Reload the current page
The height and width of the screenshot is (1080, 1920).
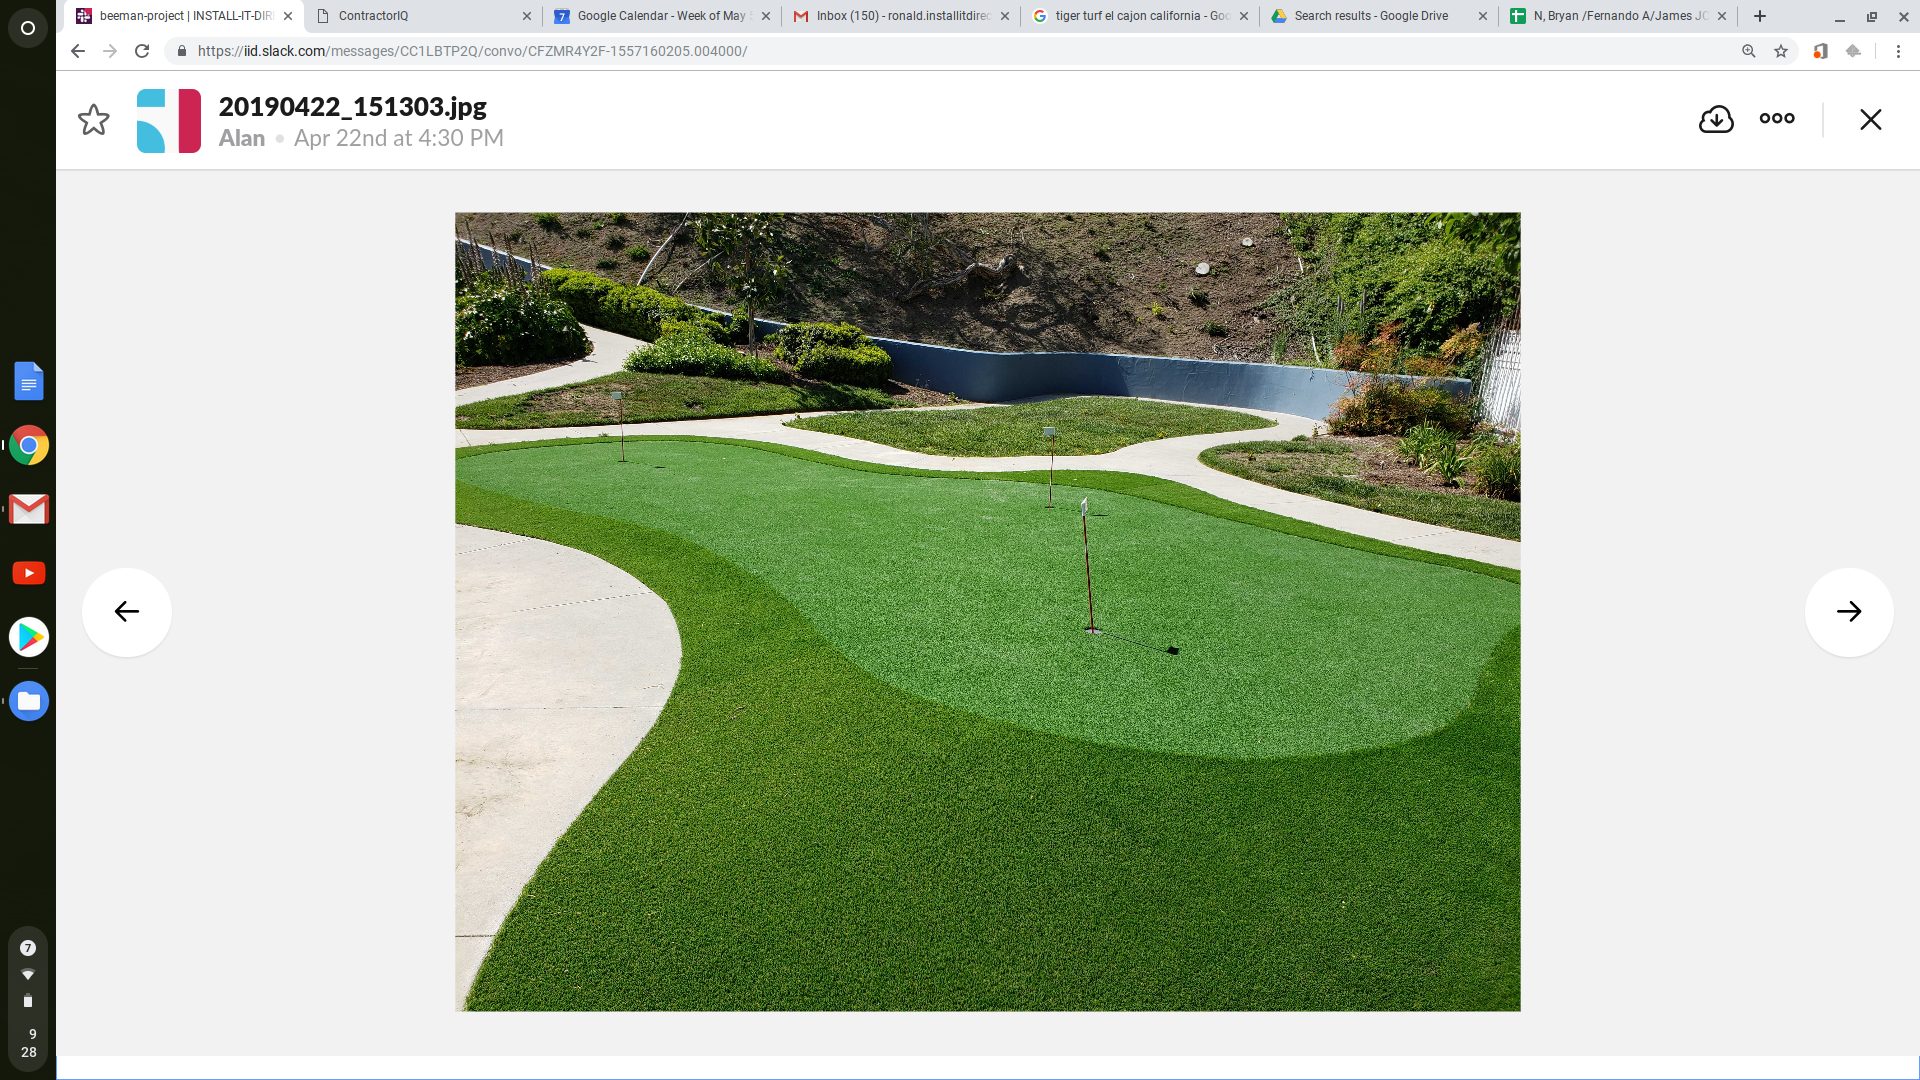tap(142, 51)
